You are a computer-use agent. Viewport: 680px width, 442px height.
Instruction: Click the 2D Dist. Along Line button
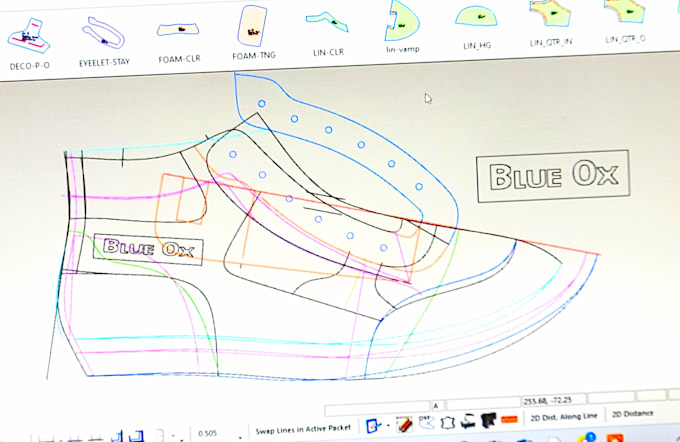pos(564,417)
